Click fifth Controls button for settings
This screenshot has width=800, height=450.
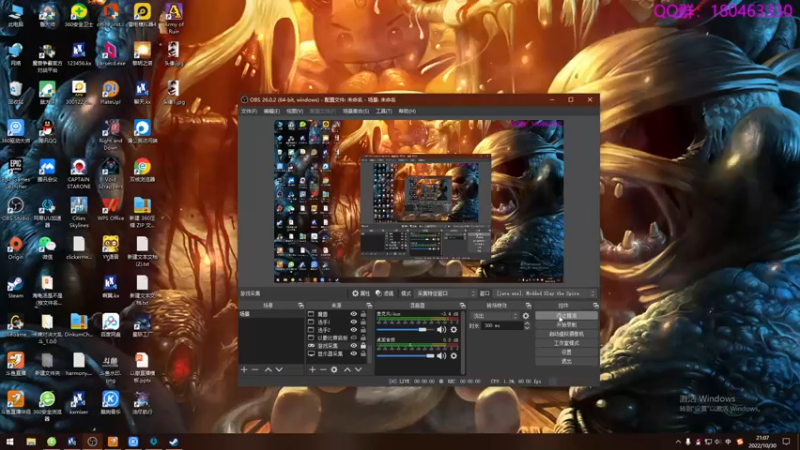[566, 352]
